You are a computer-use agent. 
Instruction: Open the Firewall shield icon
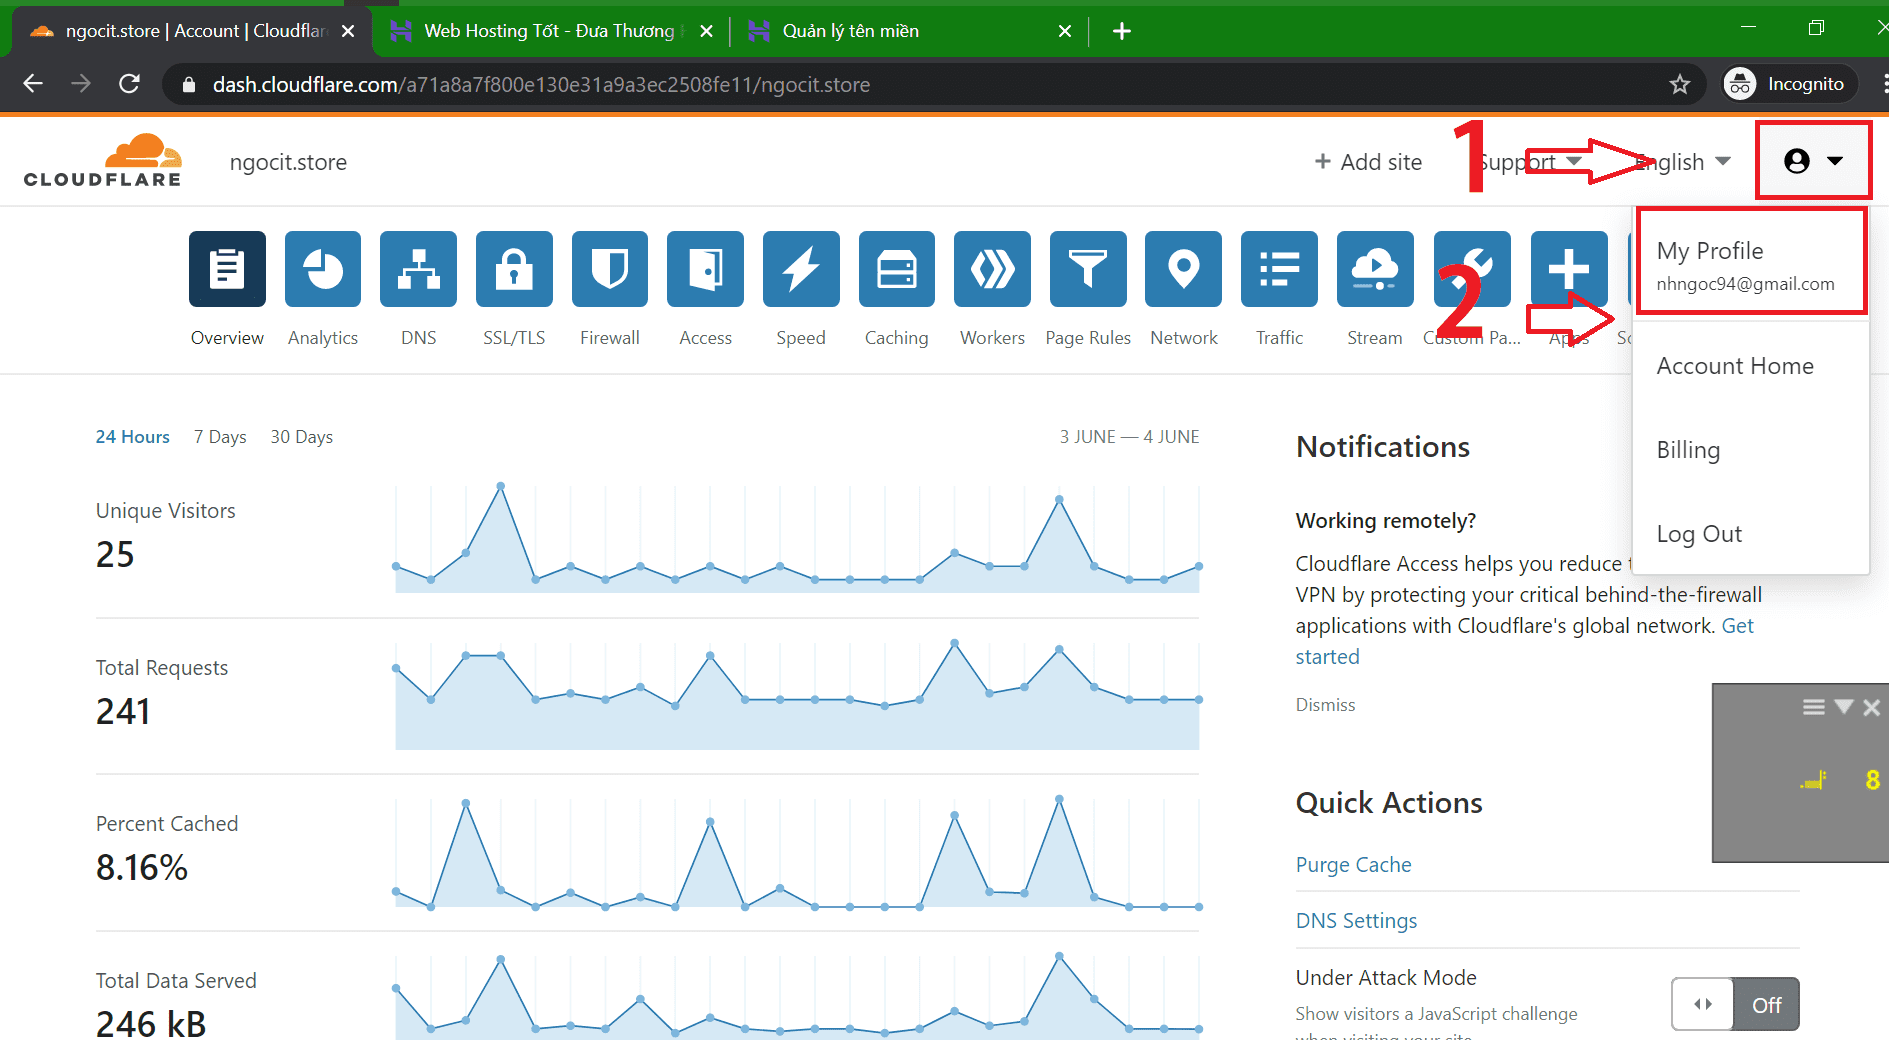(609, 269)
